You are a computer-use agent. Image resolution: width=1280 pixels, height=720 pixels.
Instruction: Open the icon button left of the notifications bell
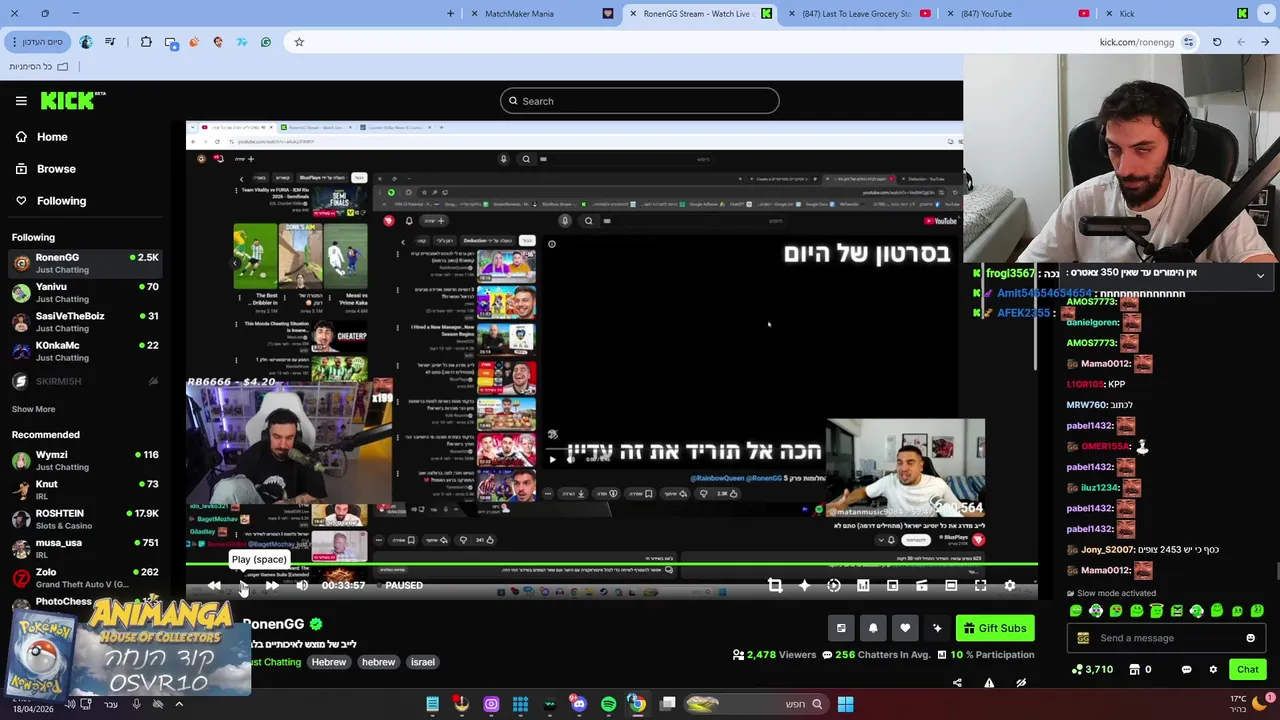coord(841,628)
